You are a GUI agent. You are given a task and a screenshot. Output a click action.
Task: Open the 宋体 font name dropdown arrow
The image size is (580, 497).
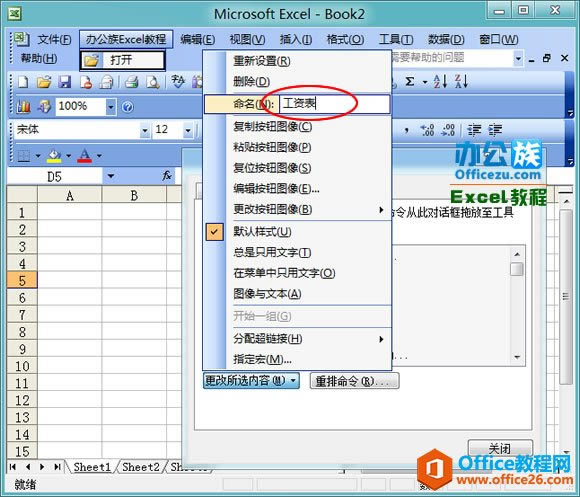click(x=145, y=130)
